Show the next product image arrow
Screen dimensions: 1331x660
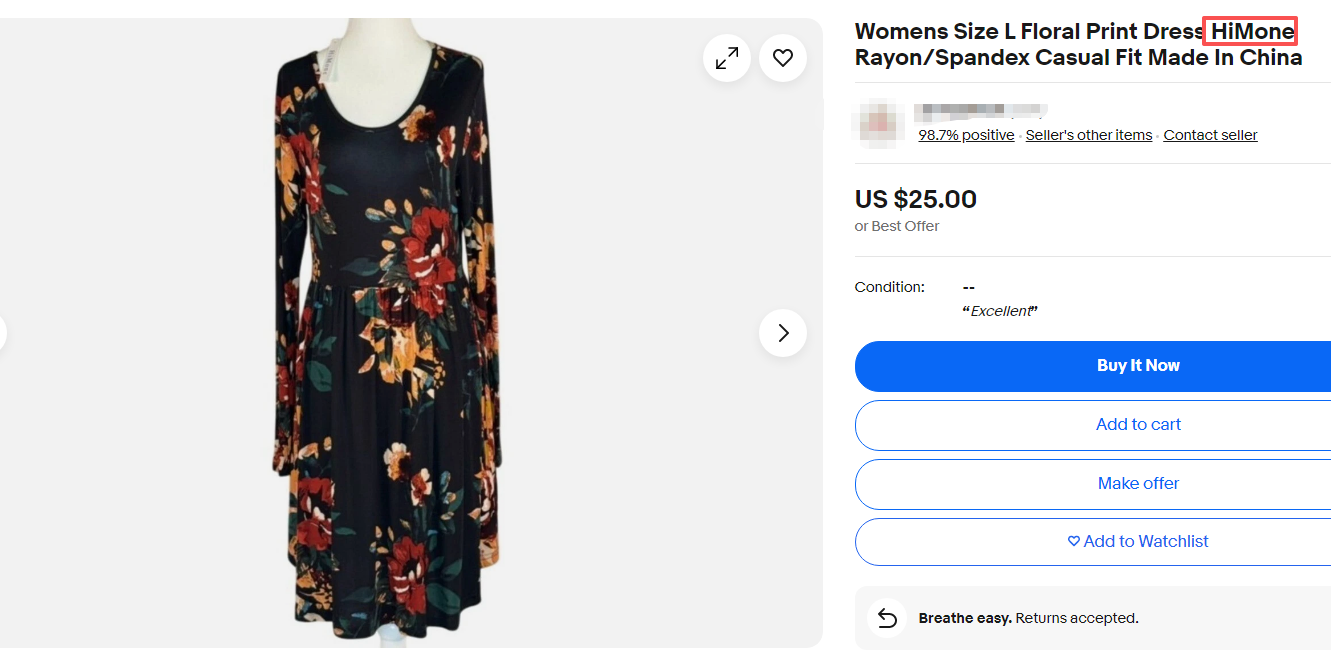783,333
